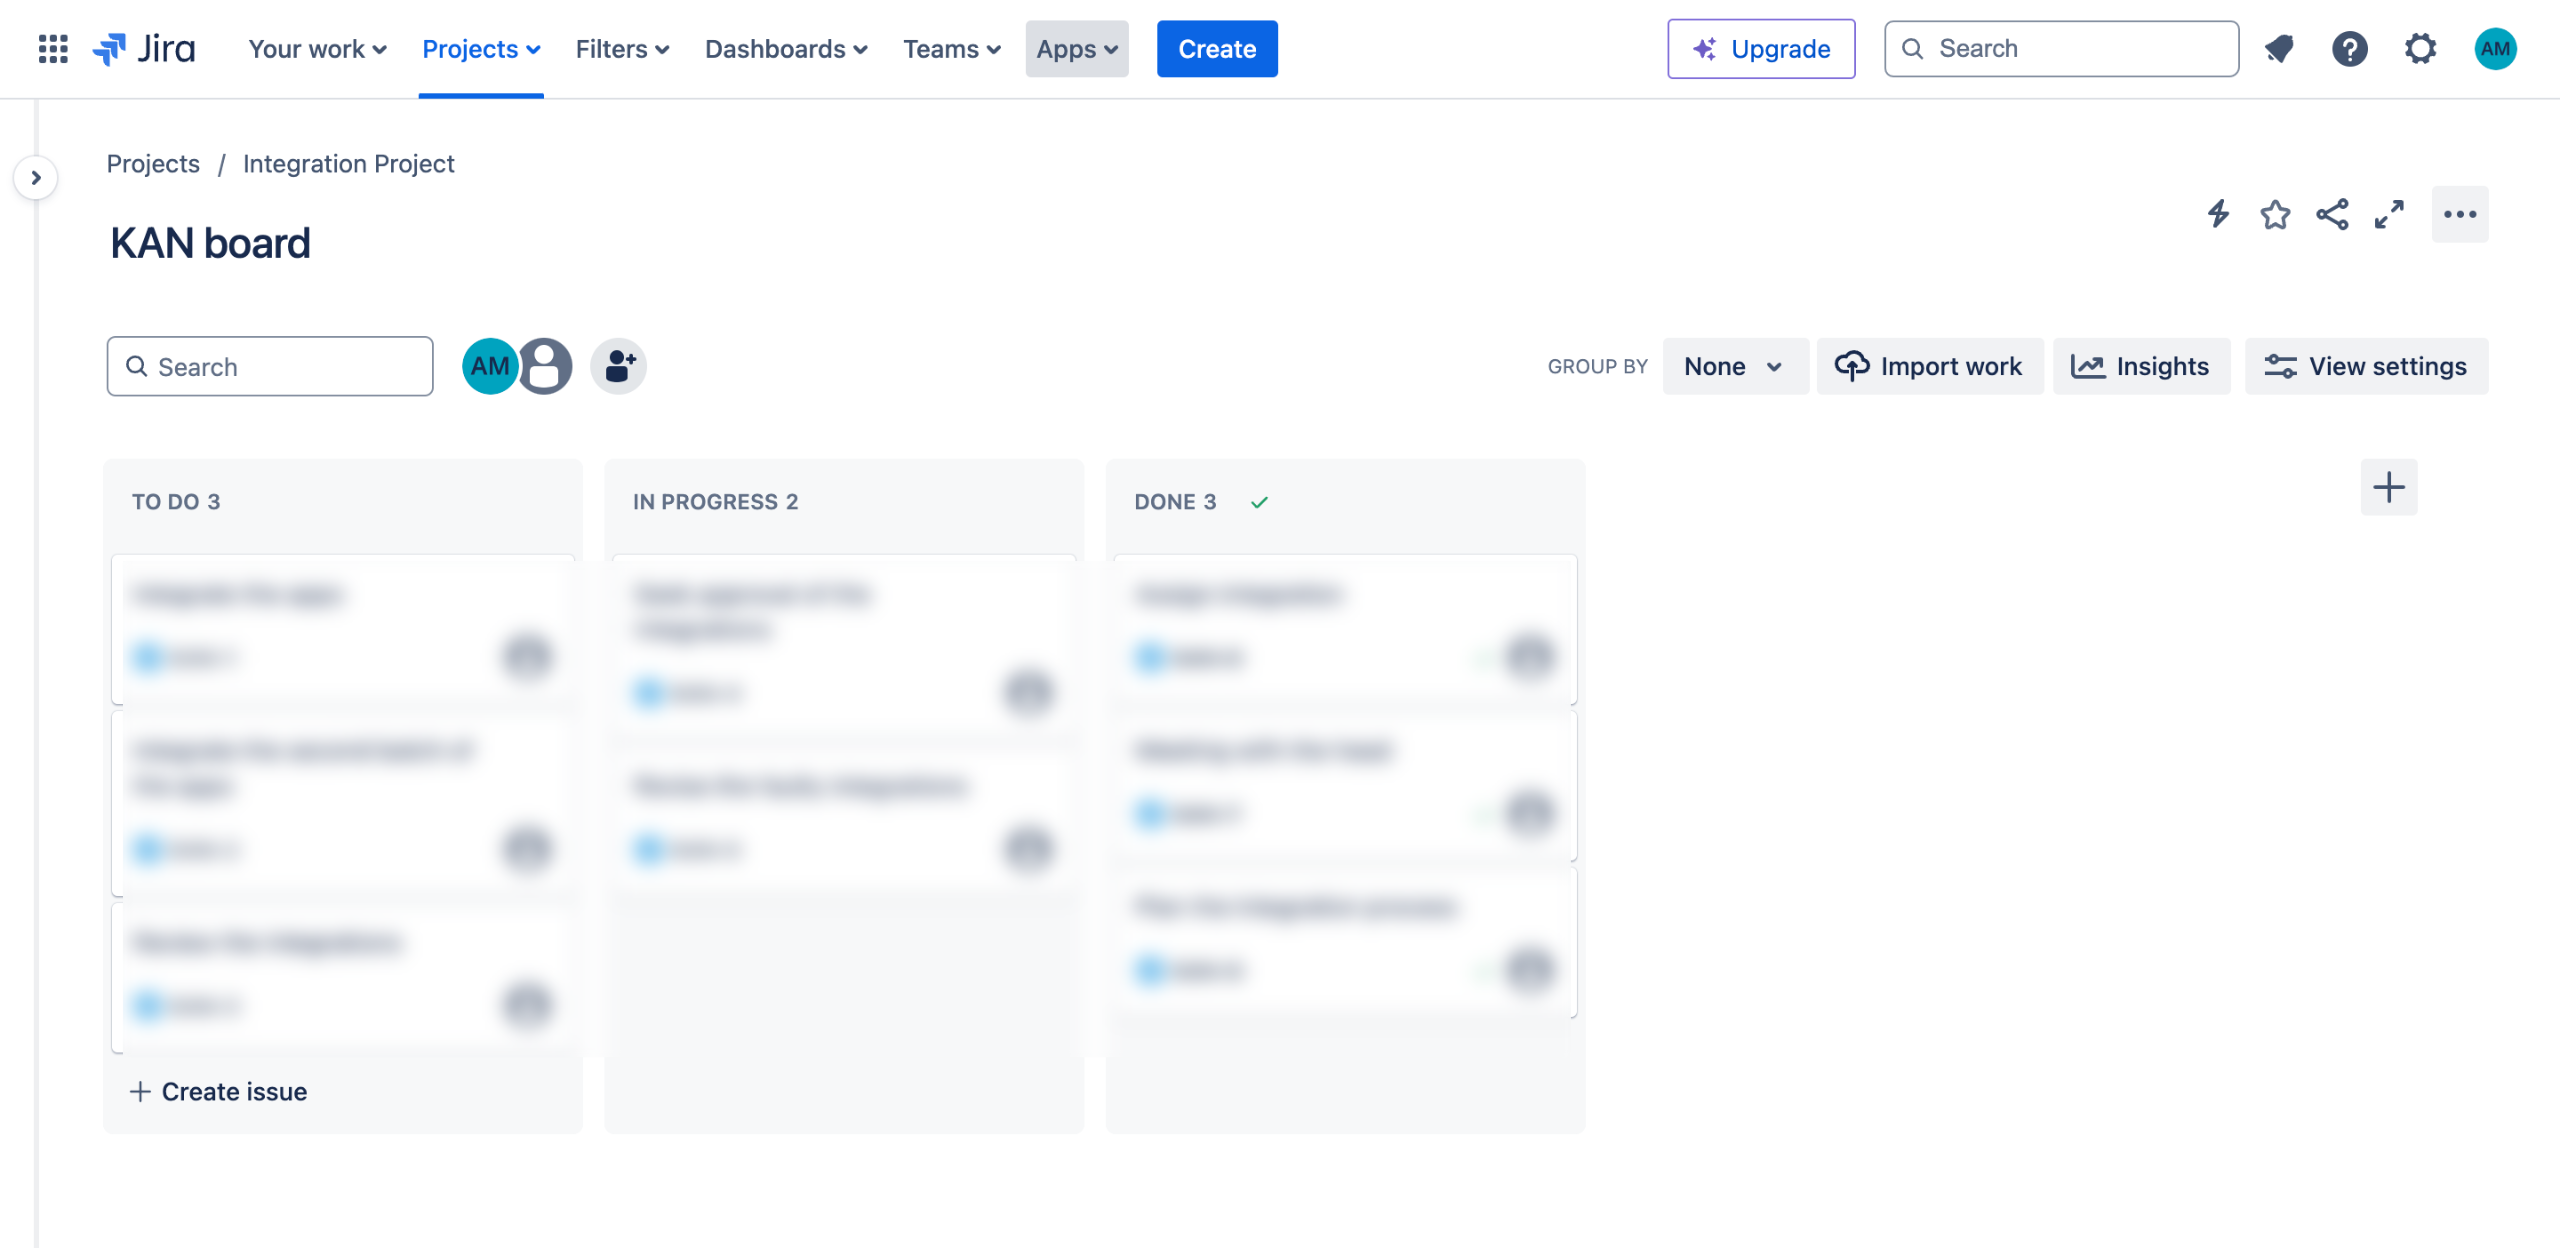
Task: Click Create issue in To Do column
Action: point(219,1091)
